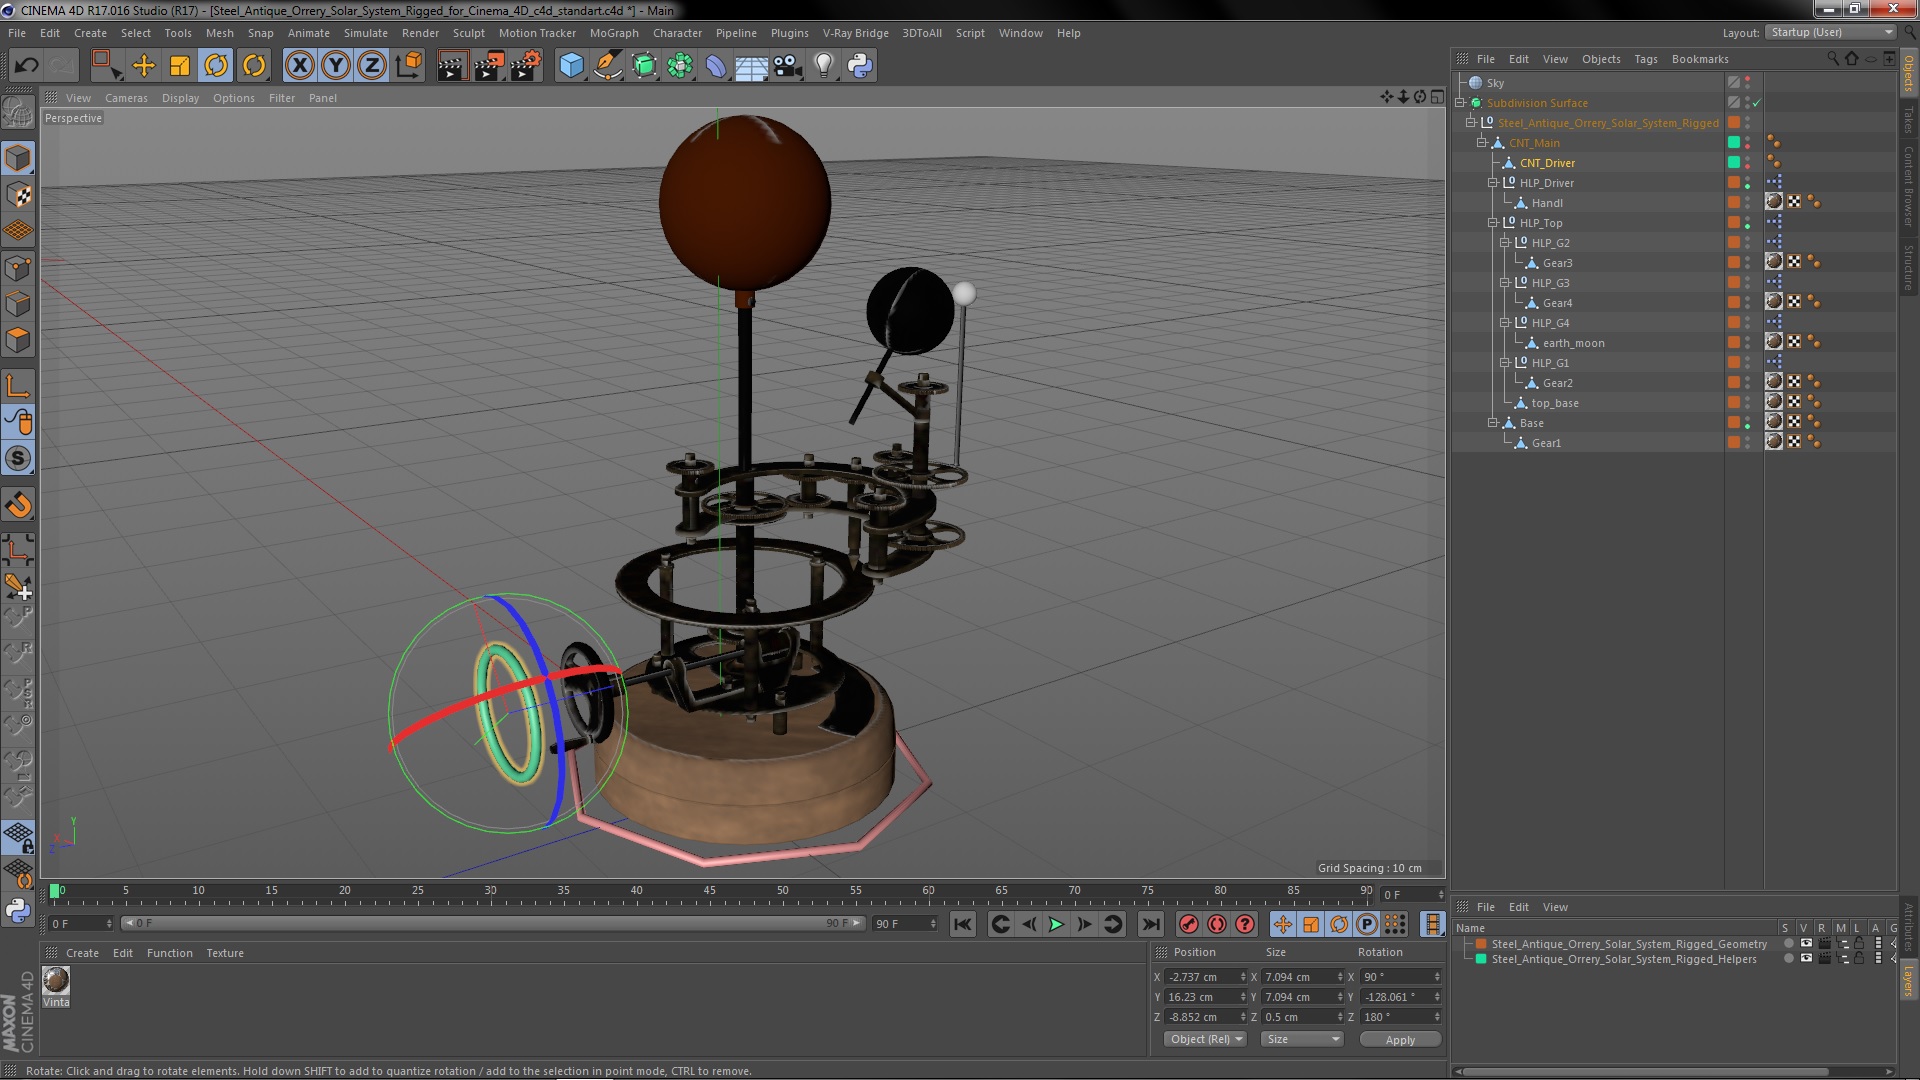The height and width of the screenshot is (1080, 1920).
Task: Add a Light object
Action: point(824,66)
